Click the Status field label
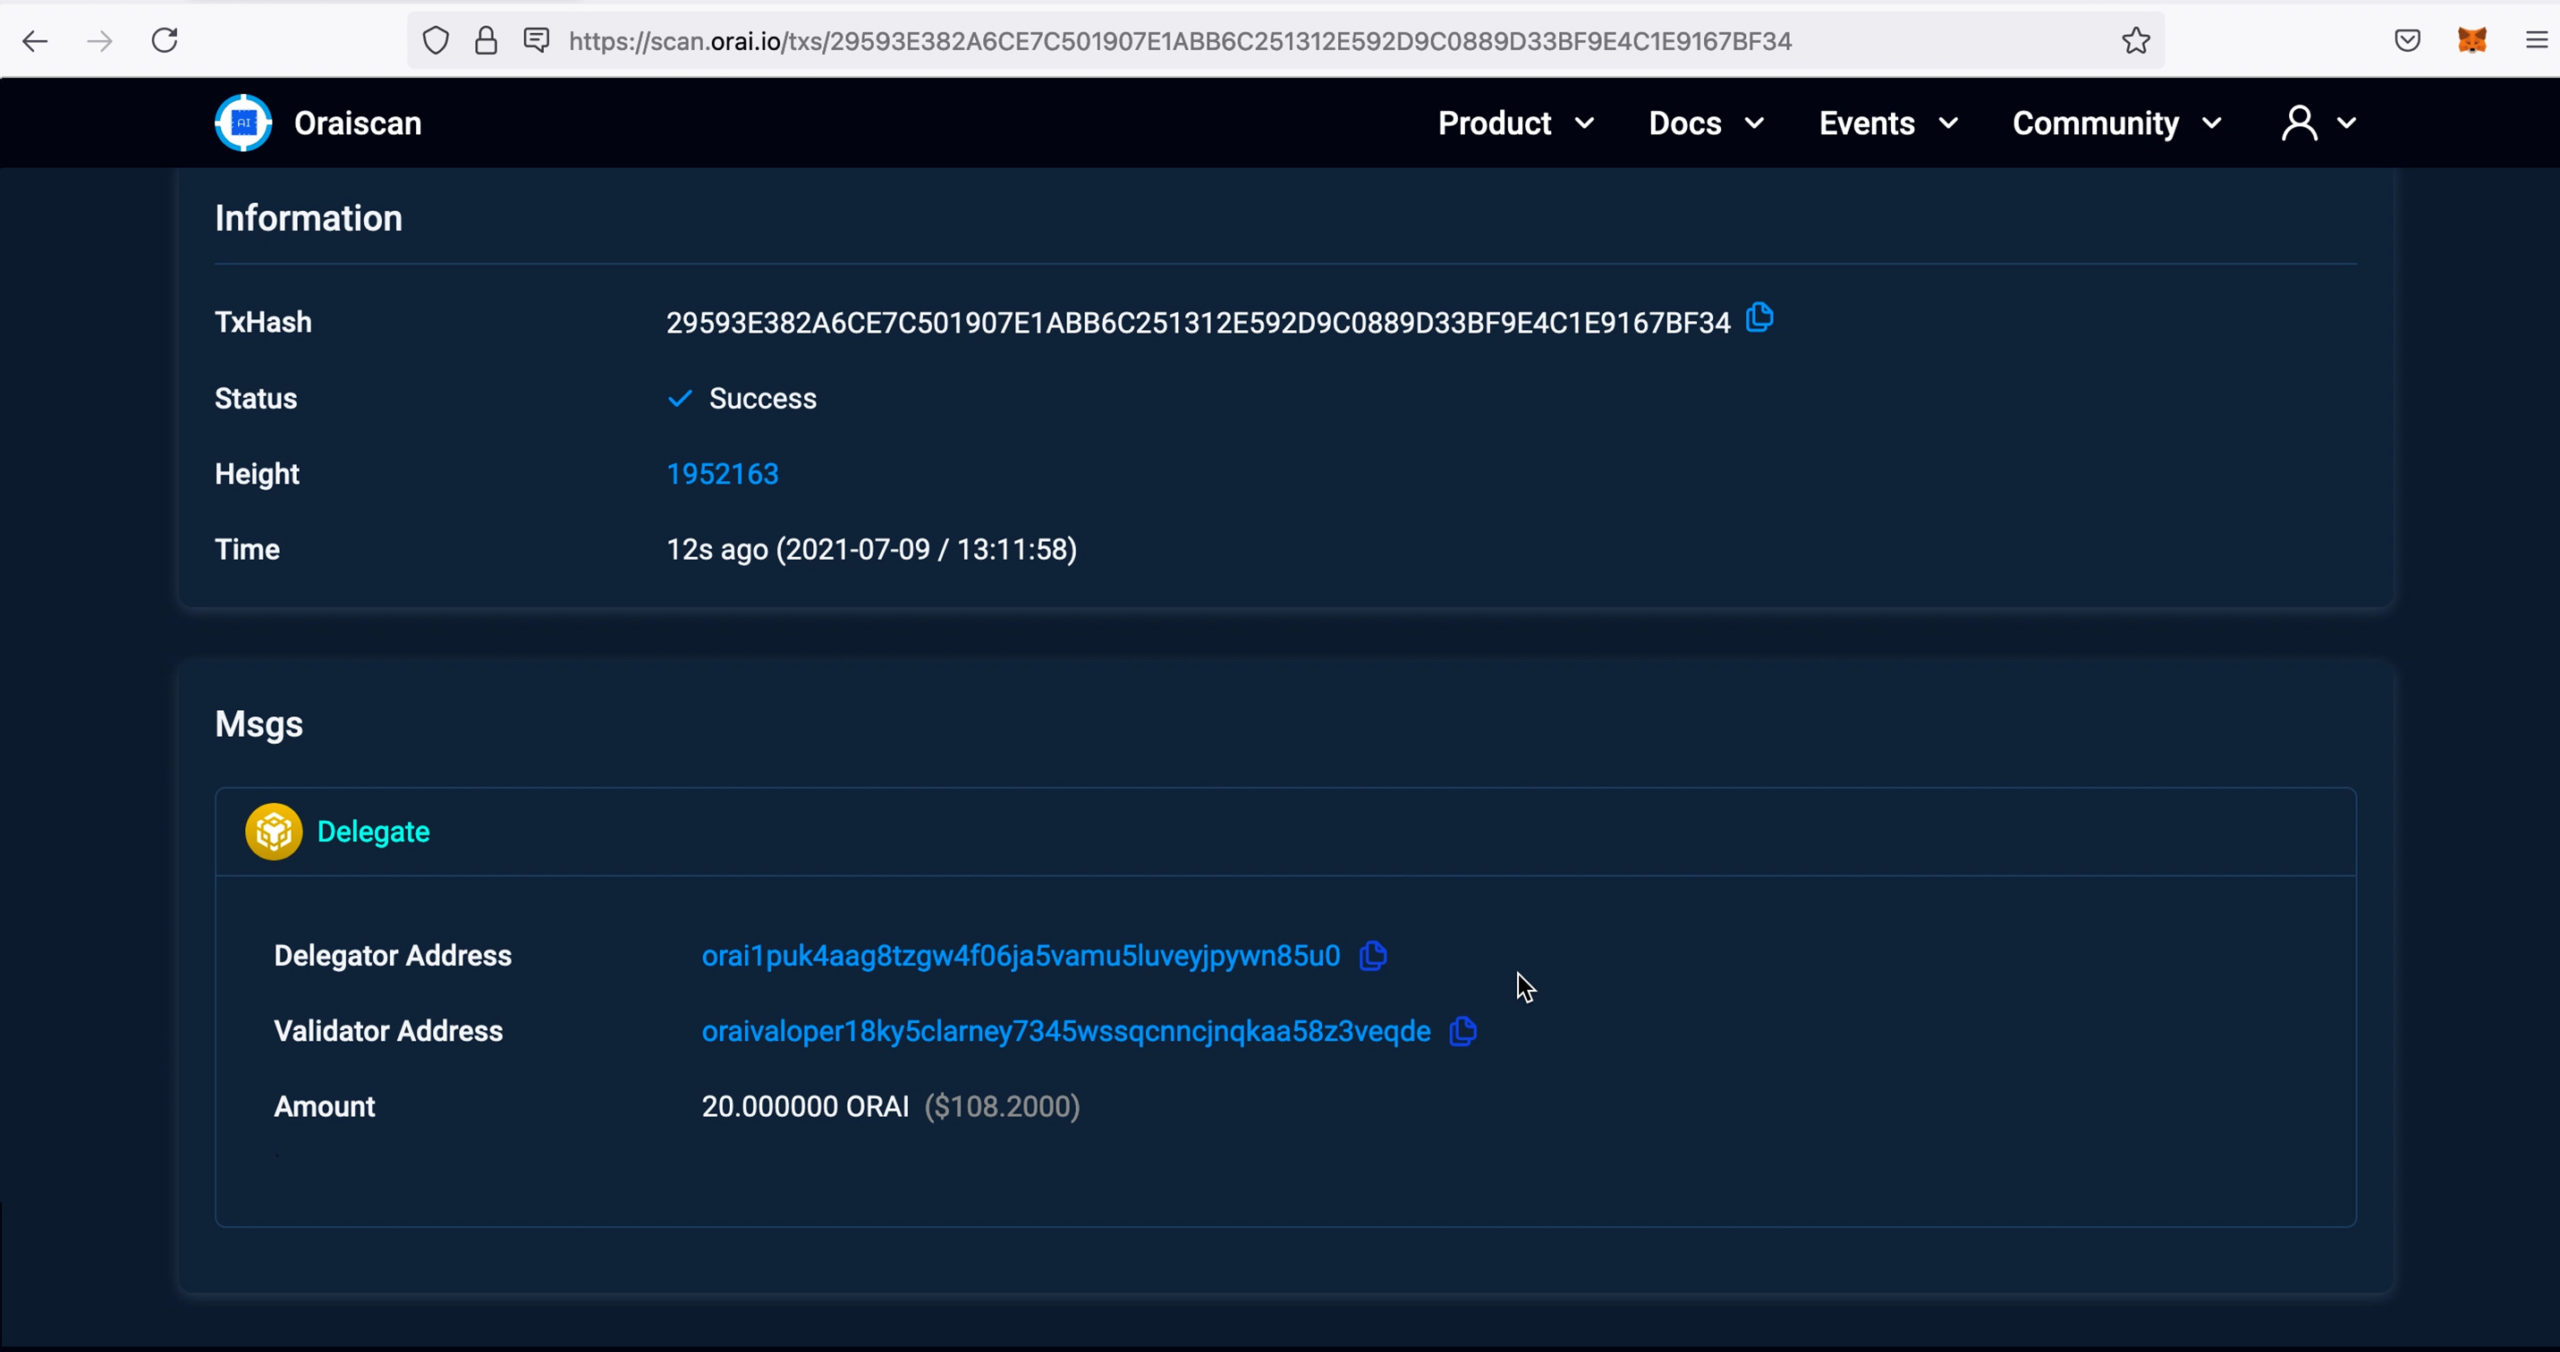Image resolution: width=2560 pixels, height=1352 pixels. coord(255,398)
